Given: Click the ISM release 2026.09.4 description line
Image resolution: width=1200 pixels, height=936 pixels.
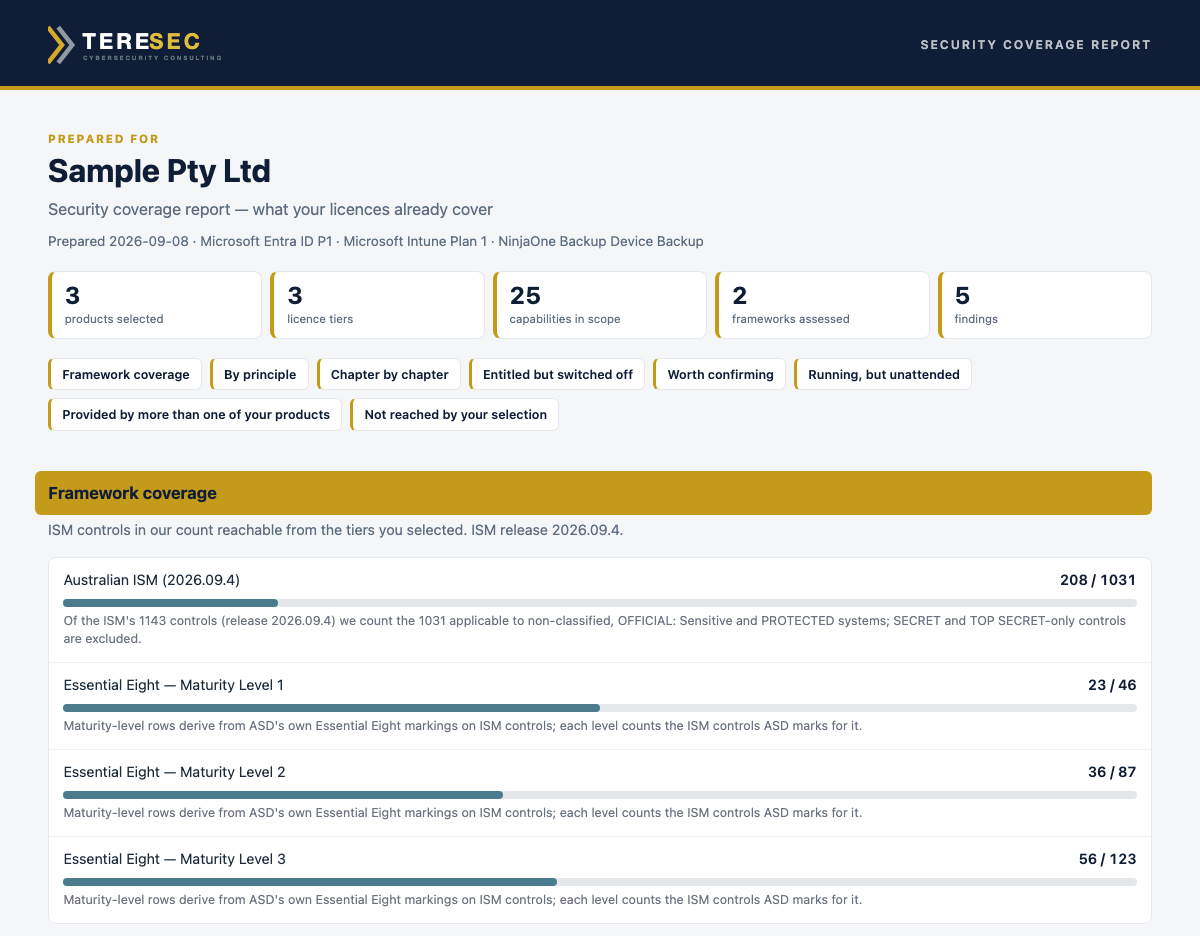Looking at the screenshot, I should (x=336, y=530).
